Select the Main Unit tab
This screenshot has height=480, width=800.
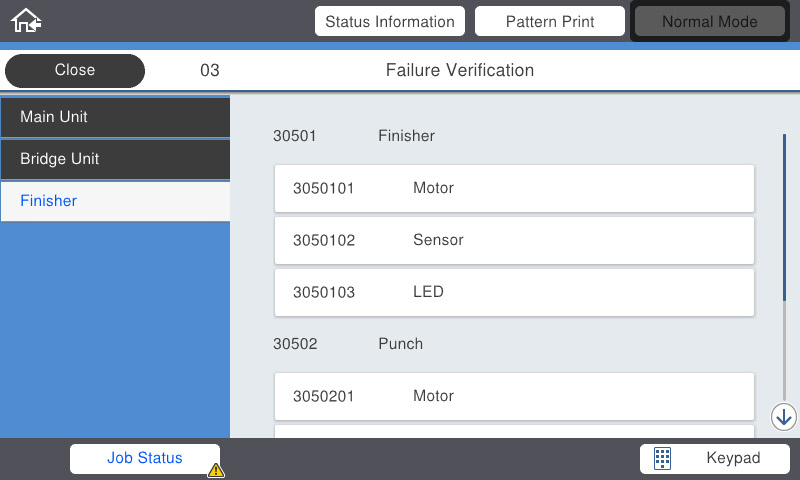pos(115,117)
